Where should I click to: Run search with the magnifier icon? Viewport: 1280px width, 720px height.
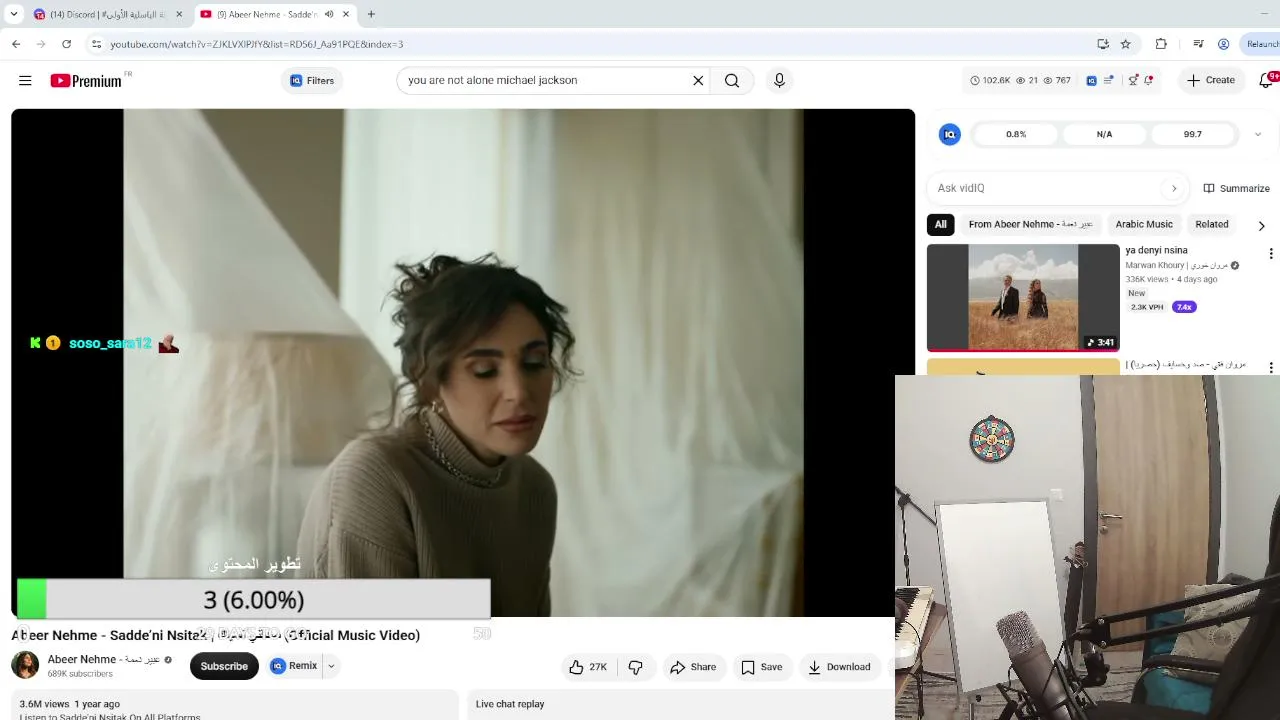732,80
